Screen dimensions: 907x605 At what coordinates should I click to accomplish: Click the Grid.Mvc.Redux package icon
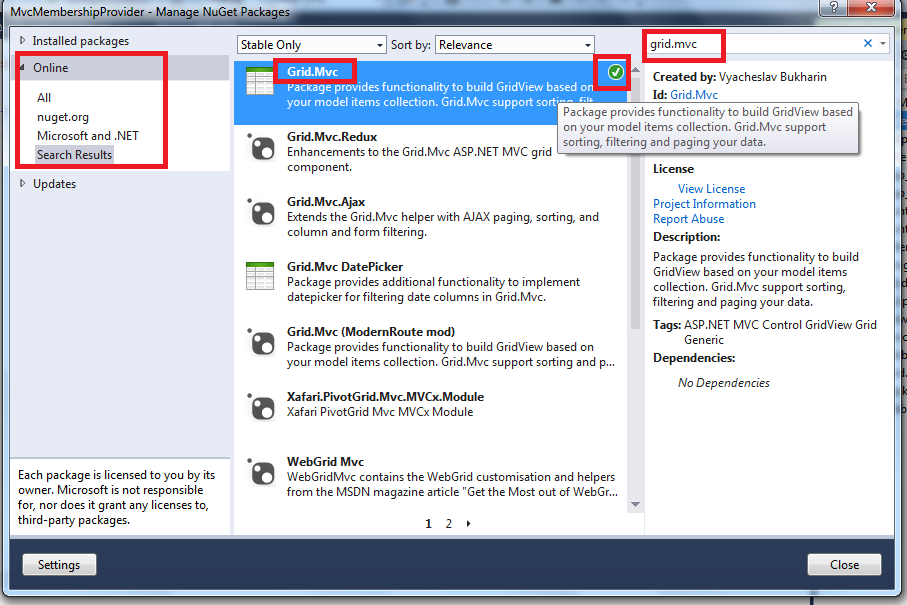click(x=261, y=147)
